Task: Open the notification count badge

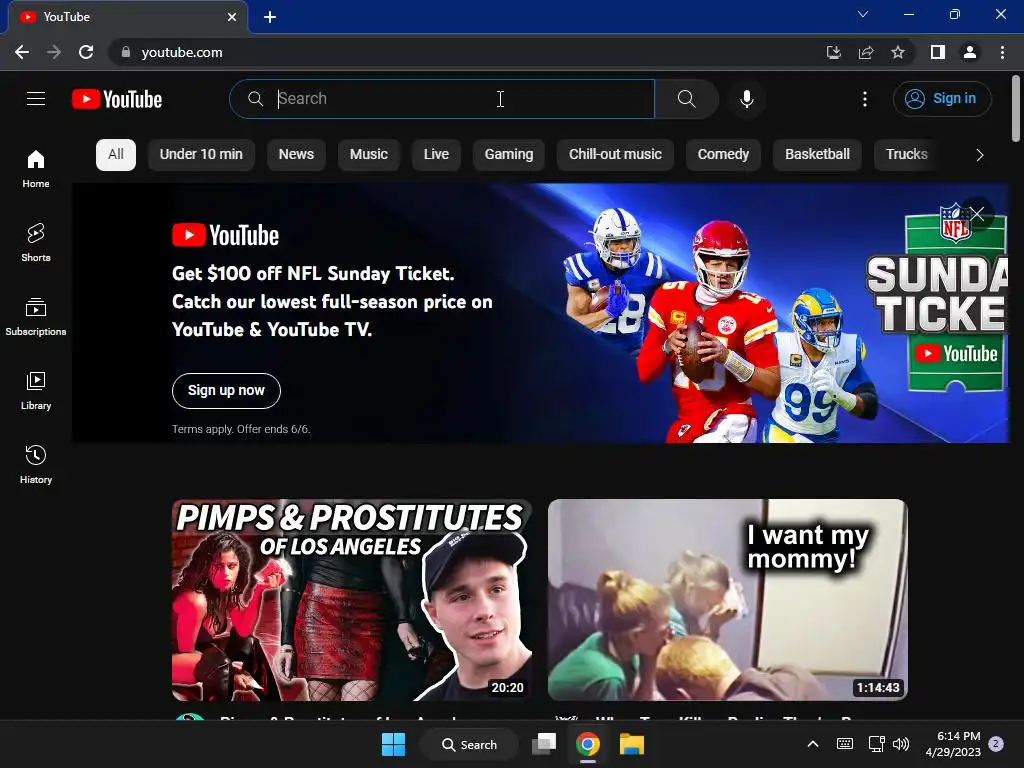Action: [996, 744]
